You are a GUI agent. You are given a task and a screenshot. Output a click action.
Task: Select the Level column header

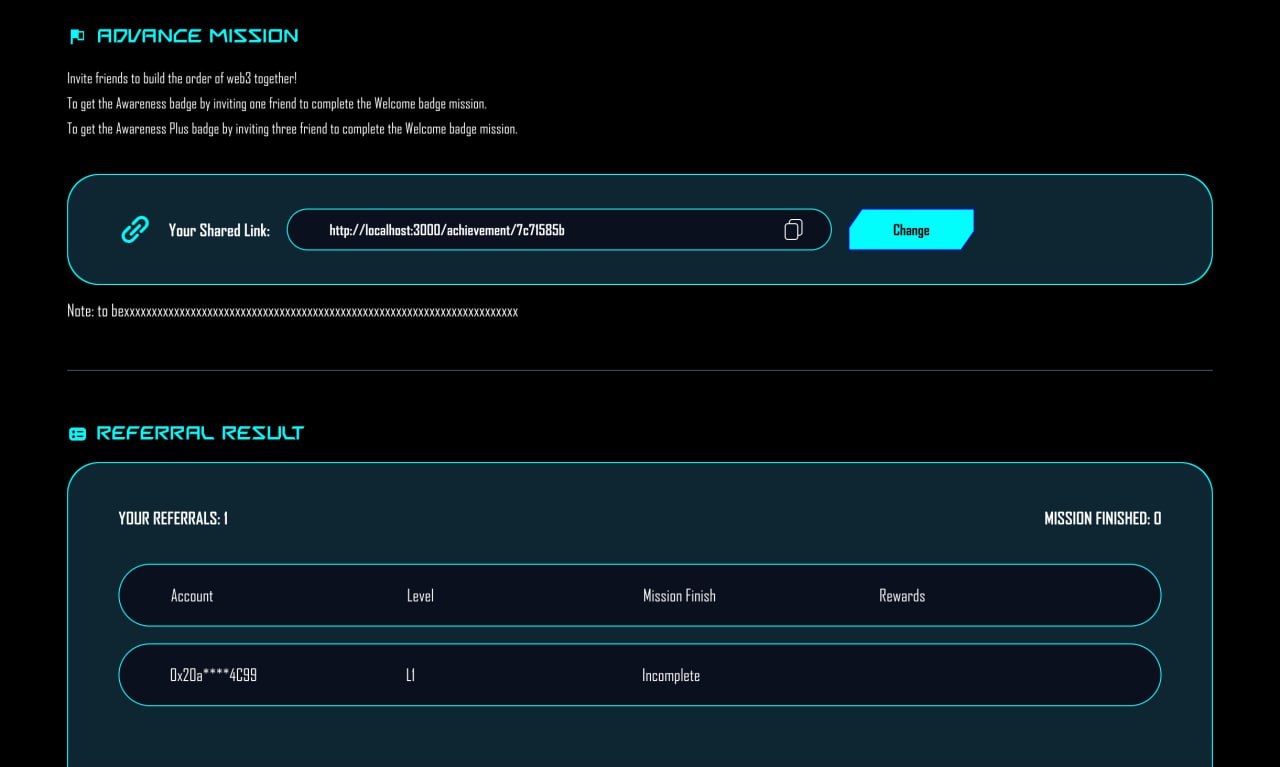tap(420, 596)
